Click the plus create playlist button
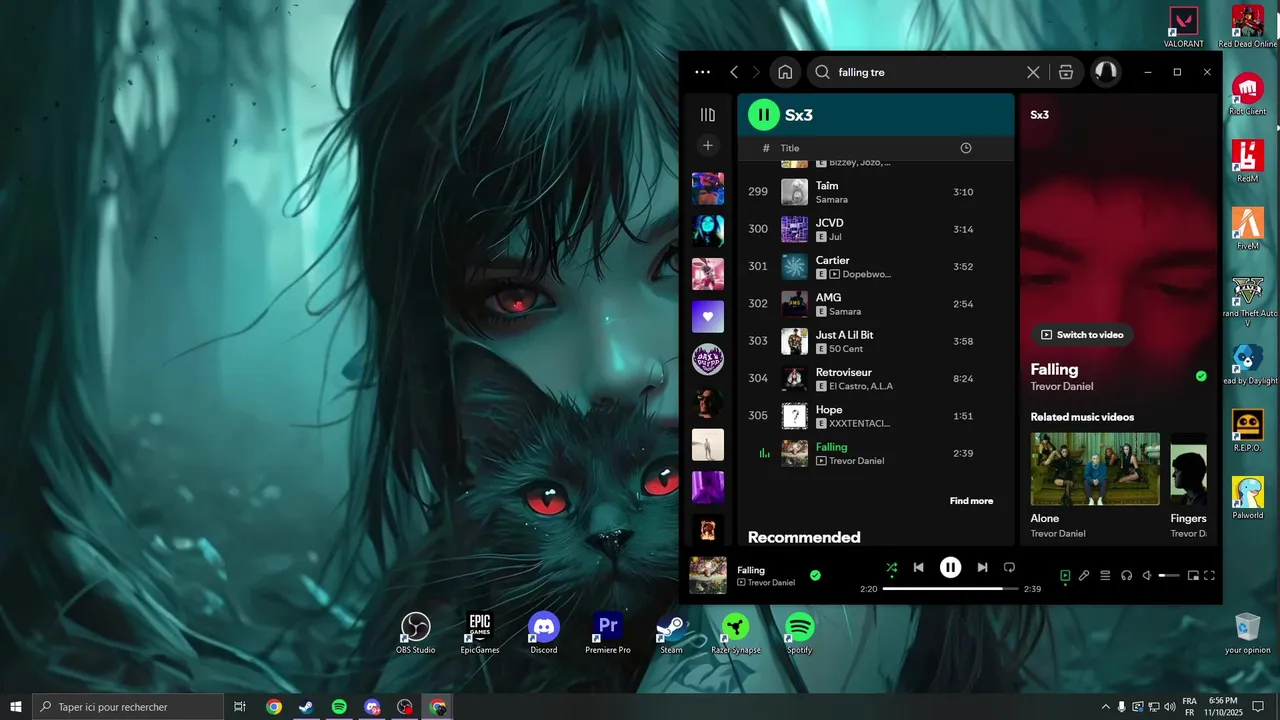Image resolution: width=1280 pixels, height=720 pixels. click(708, 146)
